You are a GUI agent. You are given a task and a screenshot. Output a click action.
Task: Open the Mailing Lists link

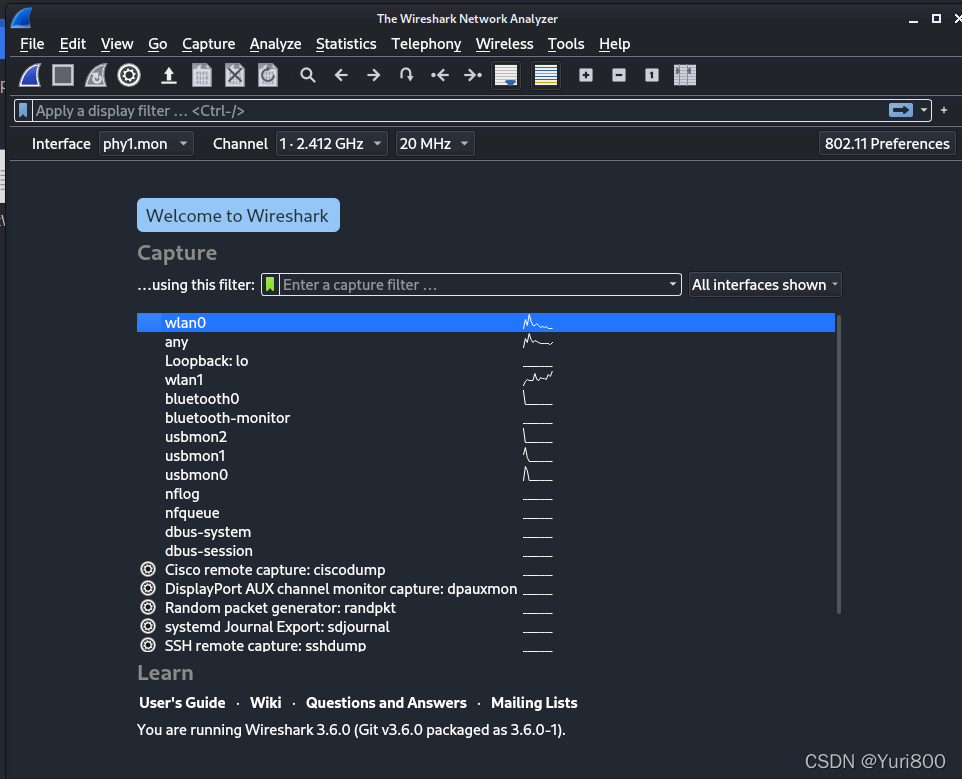click(534, 703)
